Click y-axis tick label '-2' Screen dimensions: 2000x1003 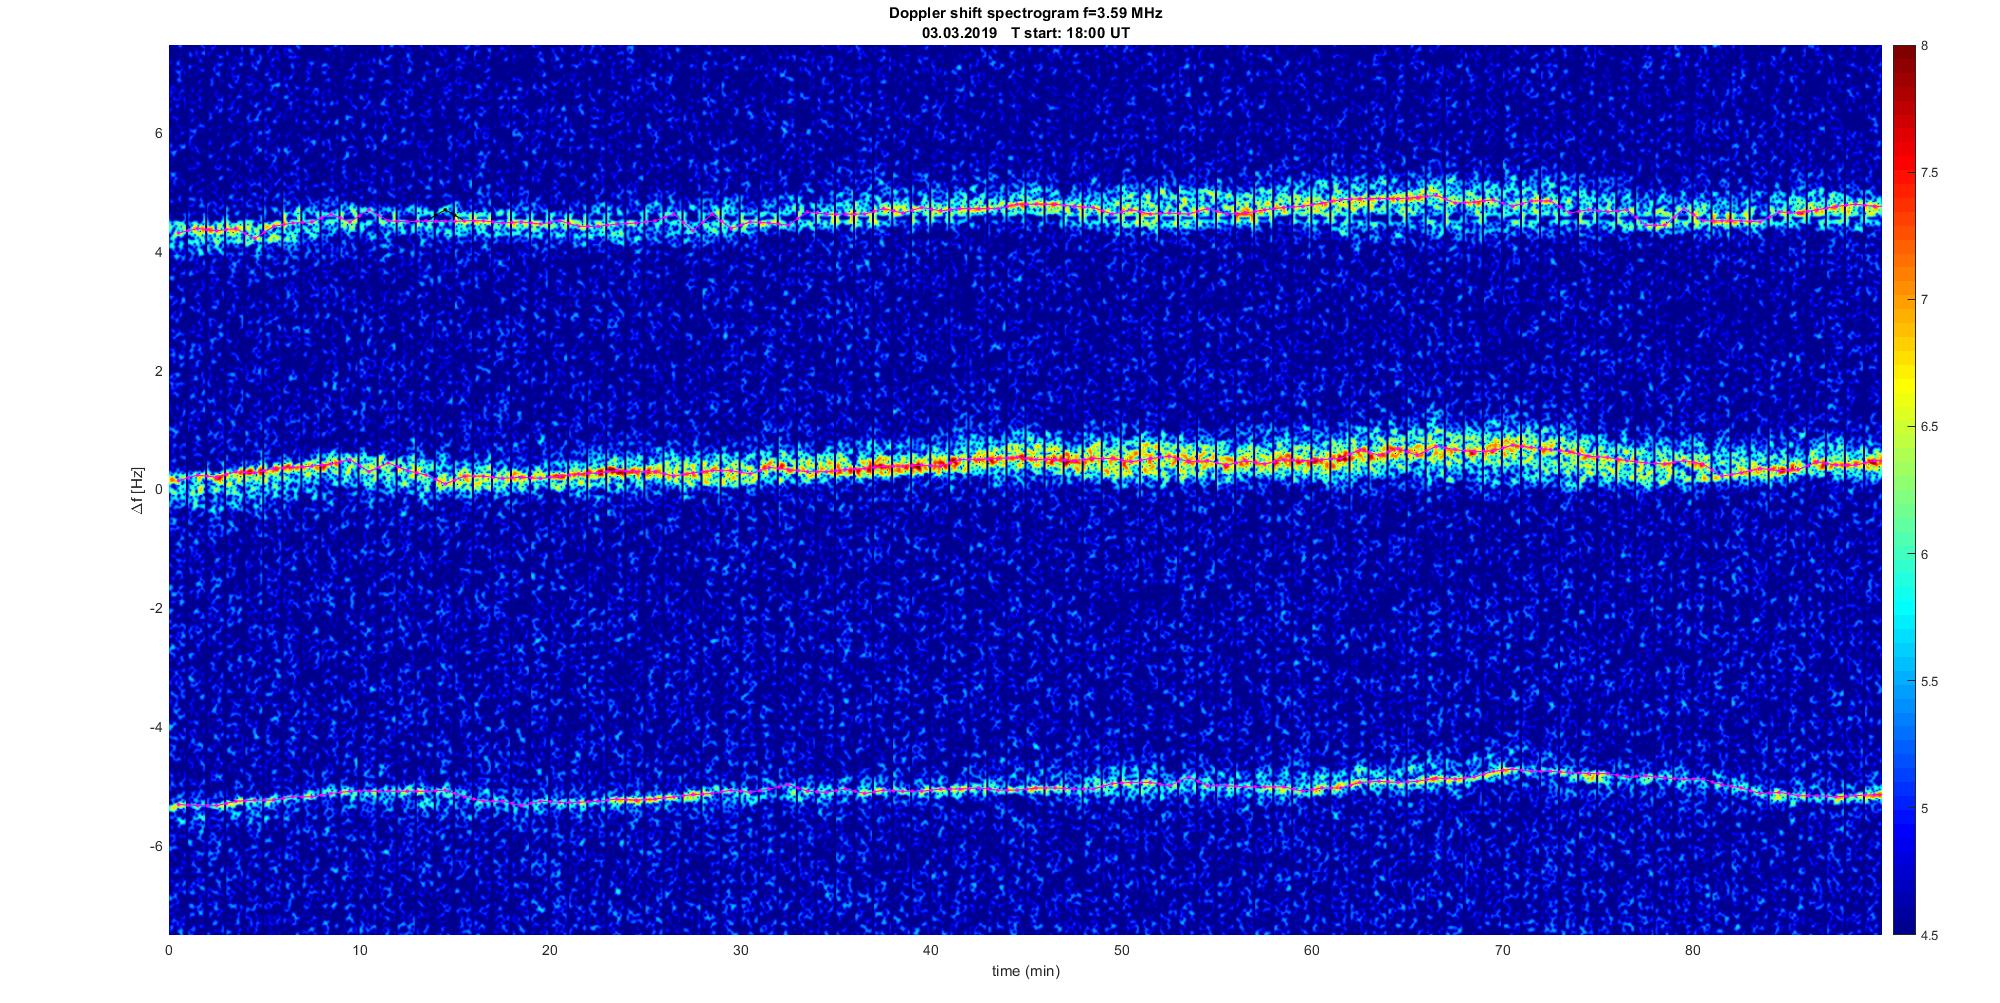pyautogui.click(x=156, y=609)
